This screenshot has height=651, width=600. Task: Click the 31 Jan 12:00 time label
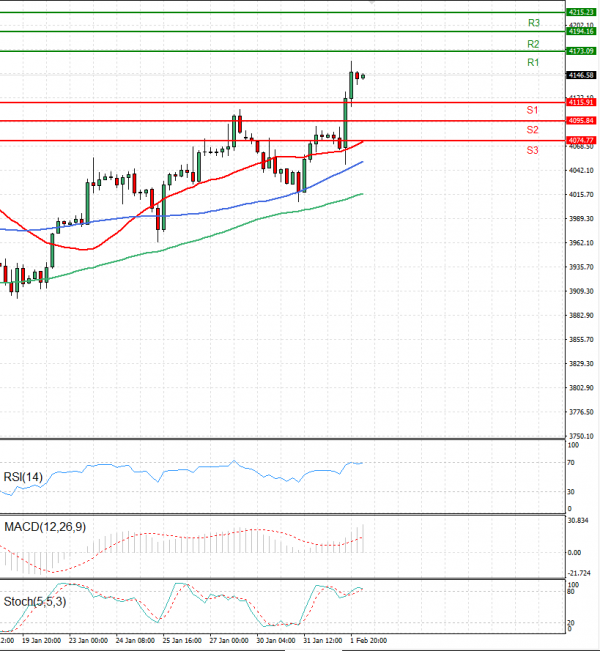tap(323, 641)
